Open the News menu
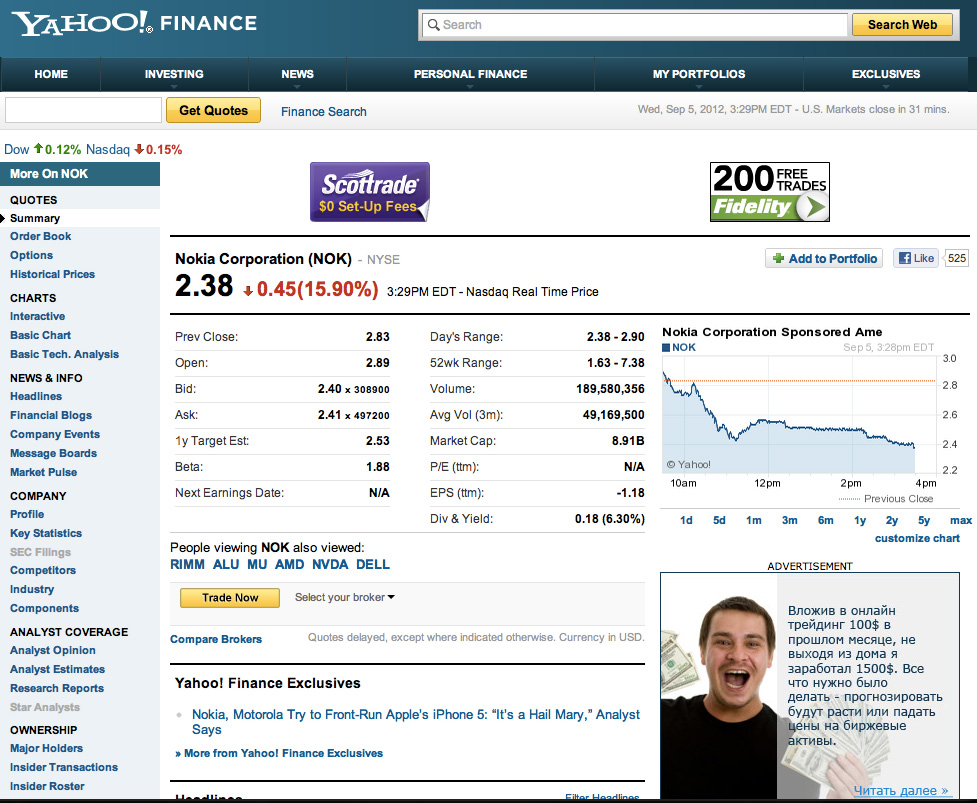The width and height of the screenshot is (977, 803). tap(297, 74)
